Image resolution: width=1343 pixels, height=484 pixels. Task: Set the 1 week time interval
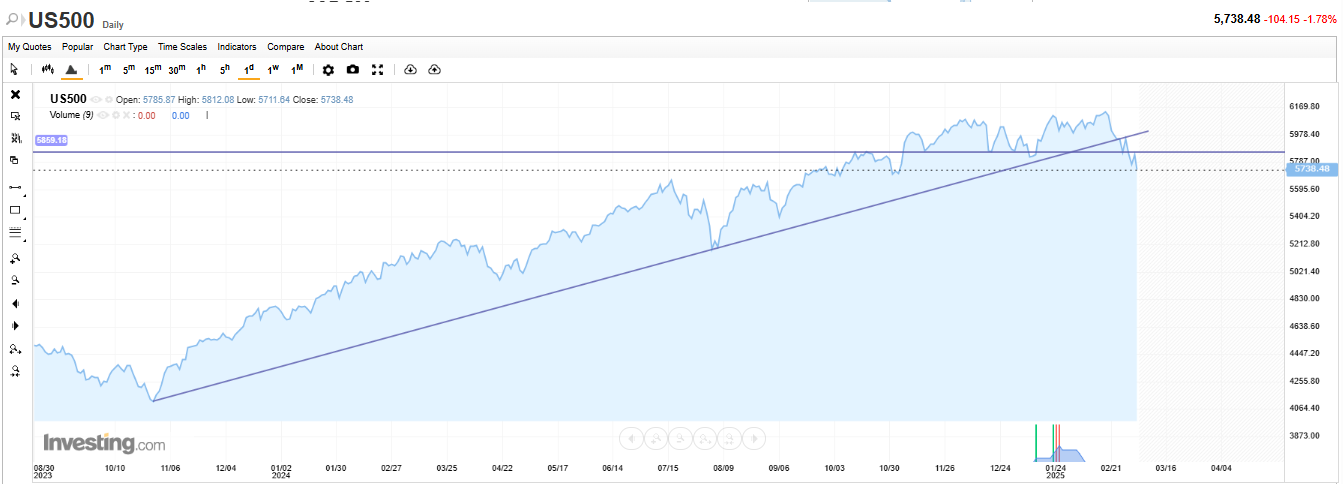point(273,69)
